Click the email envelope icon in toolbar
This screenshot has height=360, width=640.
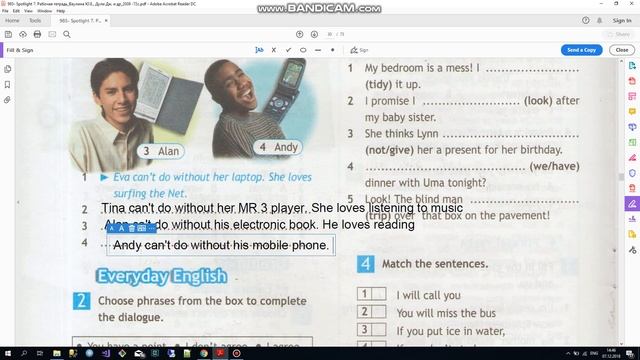click(52, 35)
